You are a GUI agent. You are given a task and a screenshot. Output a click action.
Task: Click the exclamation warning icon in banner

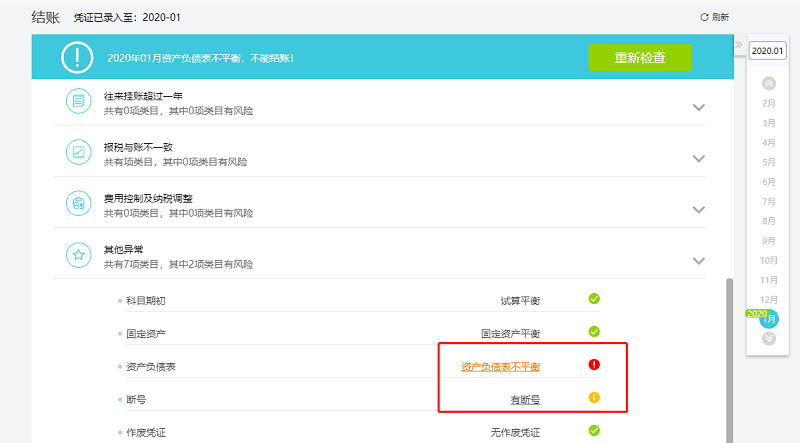77,58
